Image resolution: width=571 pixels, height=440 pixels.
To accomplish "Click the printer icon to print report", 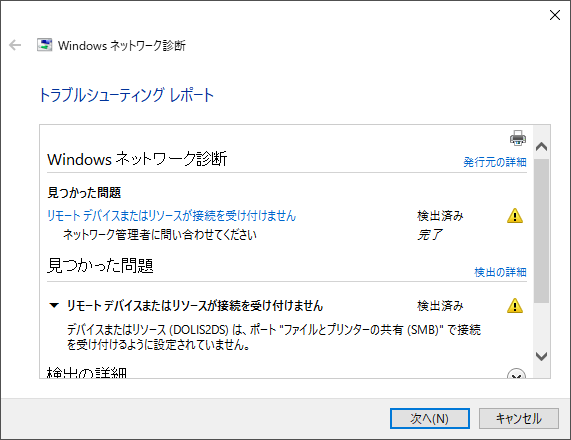I will point(517,138).
